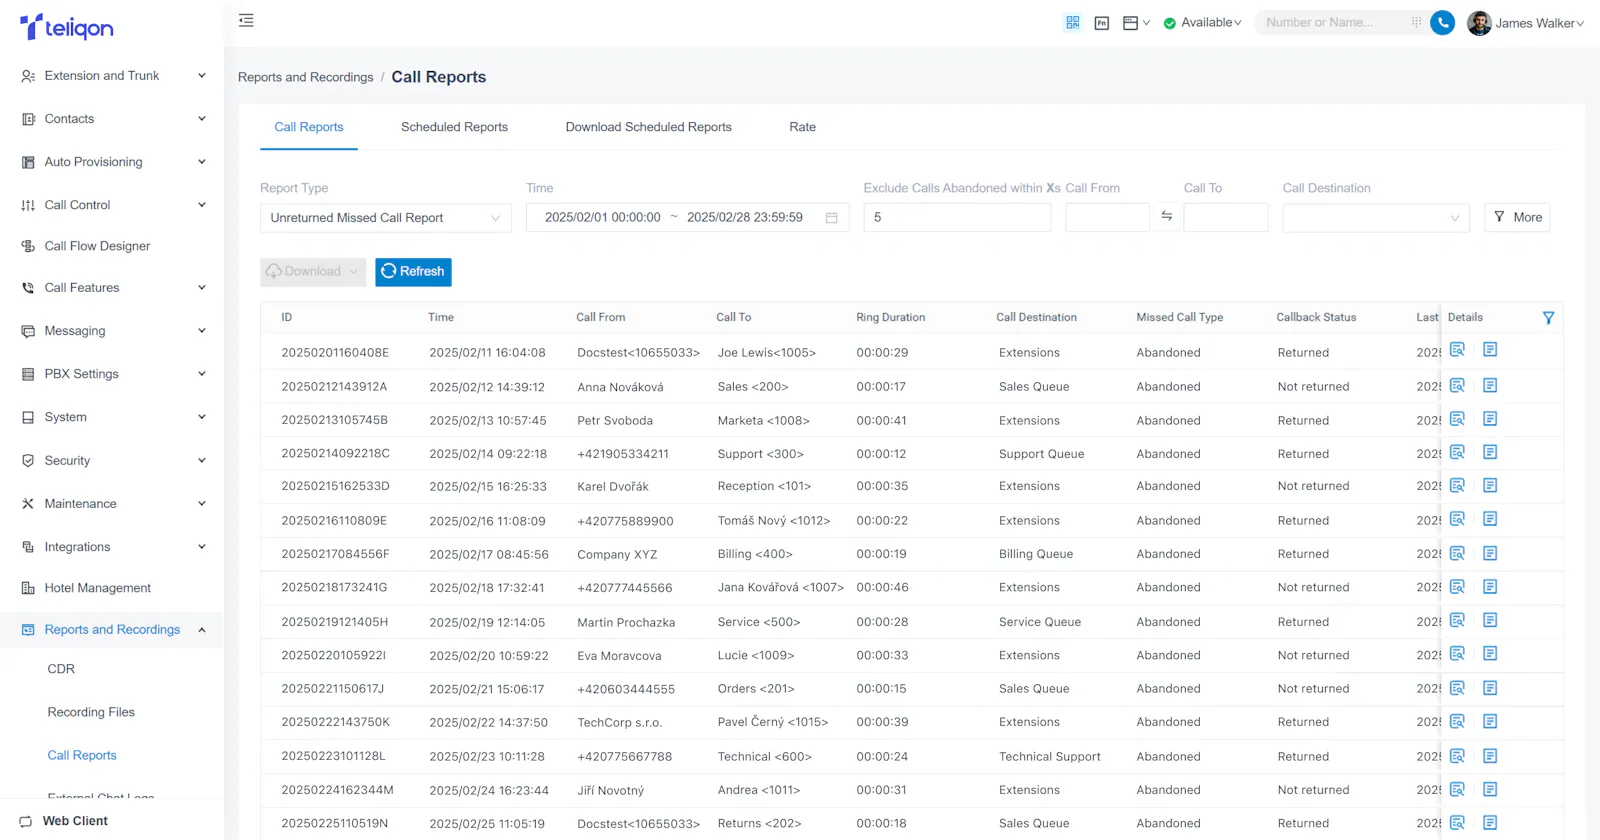The width and height of the screenshot is (1600, 840).
Task: Open the CDR submenu item
Action: coord(61,669)
